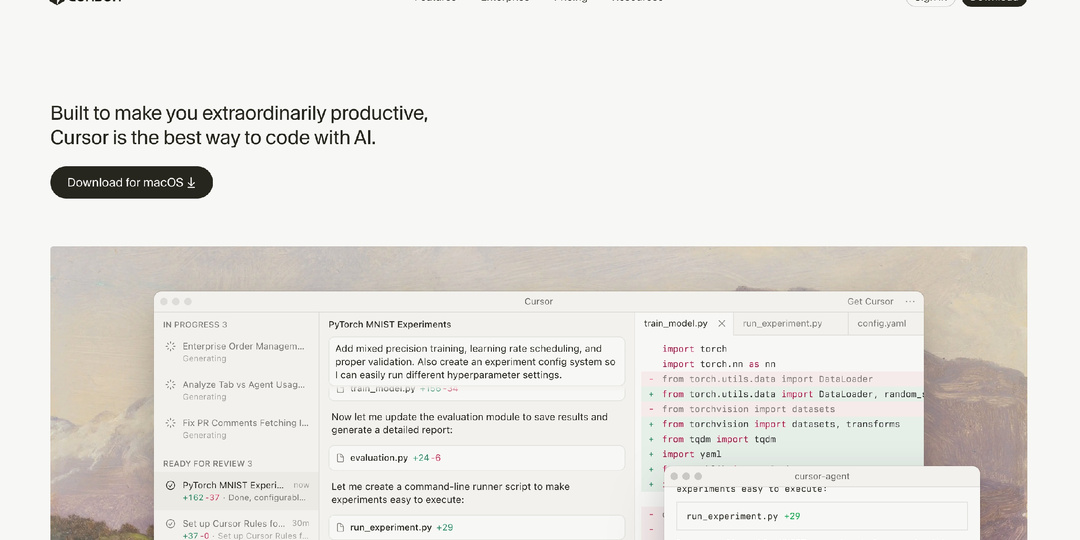Click spinner icon beside Analyze Tab vs Agent
Screen dimensions: 1080x540
(x=170, y=385)
